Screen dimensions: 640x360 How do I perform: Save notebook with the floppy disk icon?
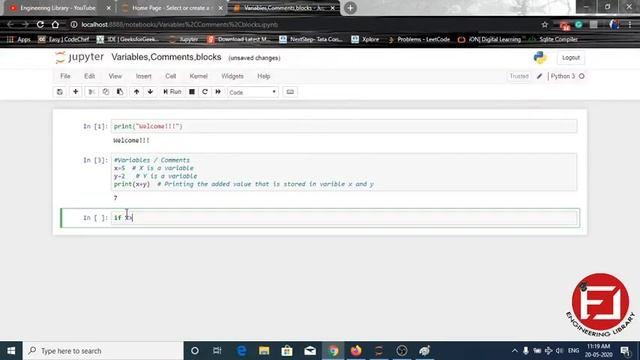pyautogui.click(x=60, y=92)
